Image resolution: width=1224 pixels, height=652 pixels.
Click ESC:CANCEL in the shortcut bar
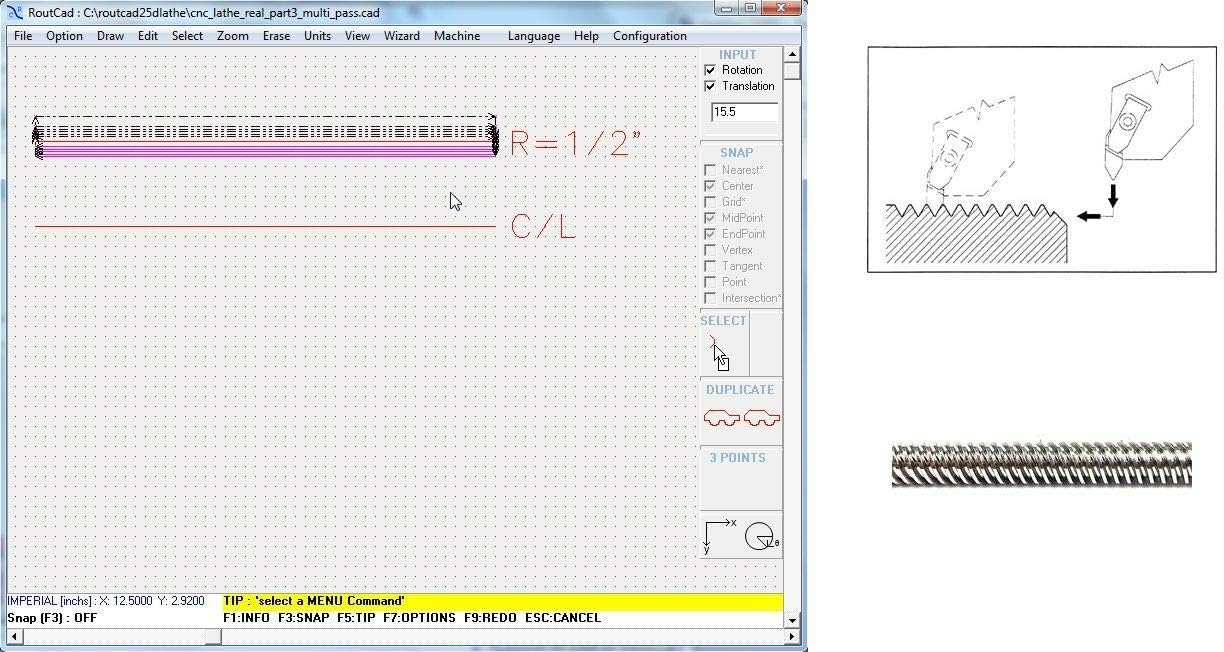[x=563, y=618]
